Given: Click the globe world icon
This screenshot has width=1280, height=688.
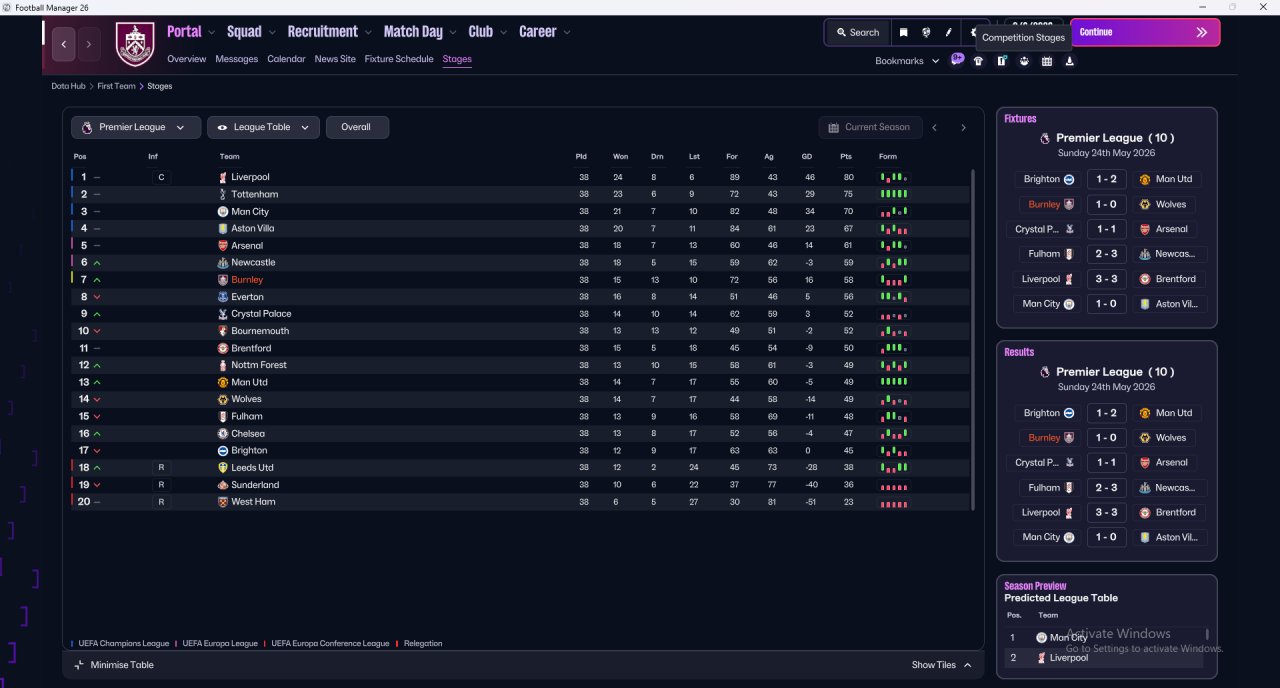Looking at the screenshot, I should (x=927, y=32).
